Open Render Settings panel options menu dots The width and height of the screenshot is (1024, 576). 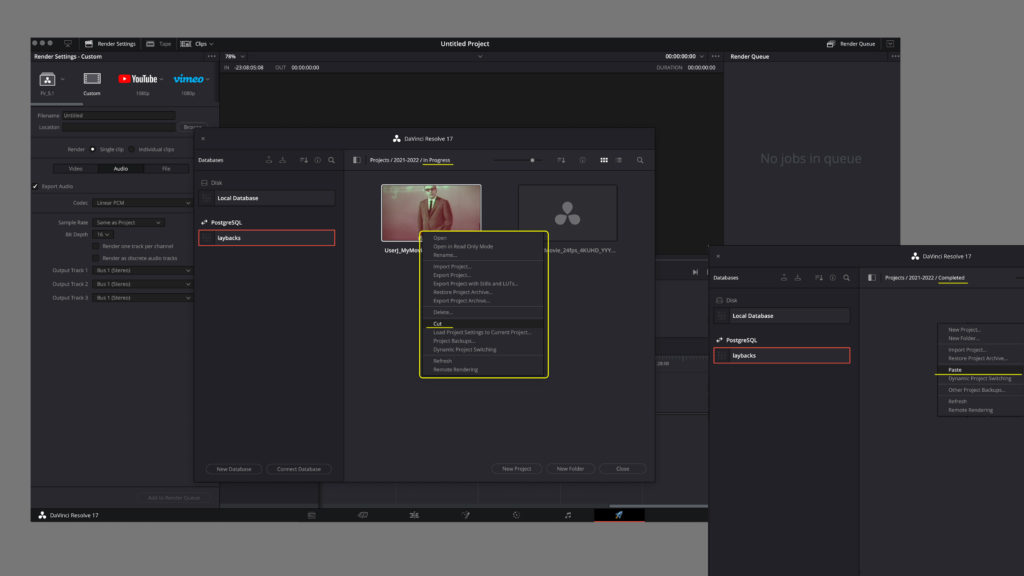212,57
